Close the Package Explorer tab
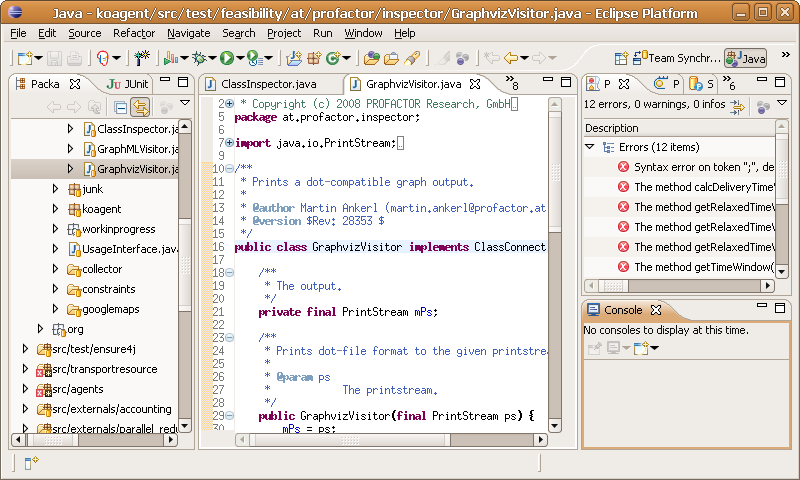The width and height of the screenshot is (800, 480). [75, 84]
